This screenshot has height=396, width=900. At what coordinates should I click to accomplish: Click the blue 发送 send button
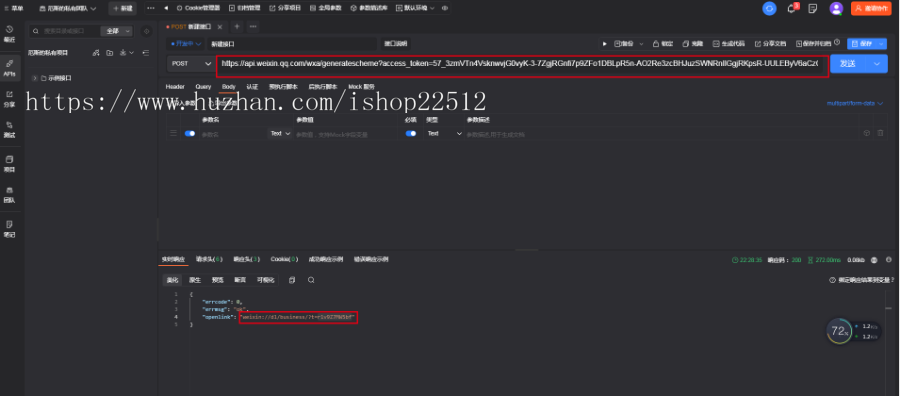click(848, 64)
